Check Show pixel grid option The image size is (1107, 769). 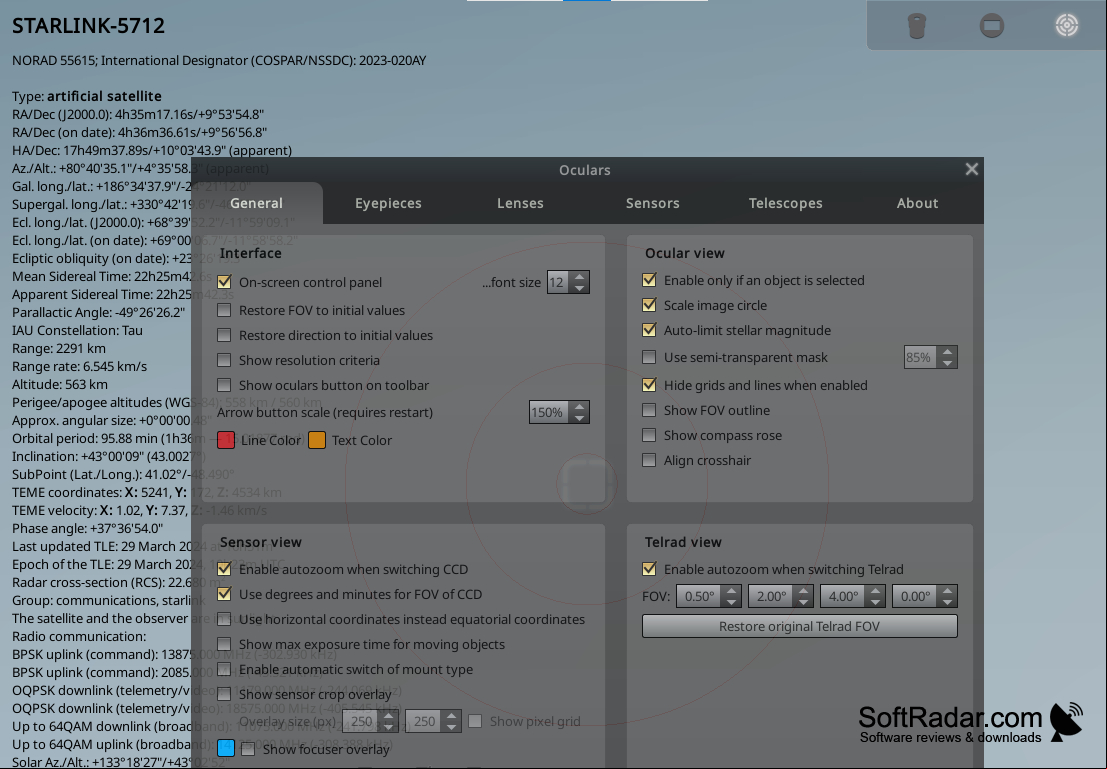[x=475, y=721]
